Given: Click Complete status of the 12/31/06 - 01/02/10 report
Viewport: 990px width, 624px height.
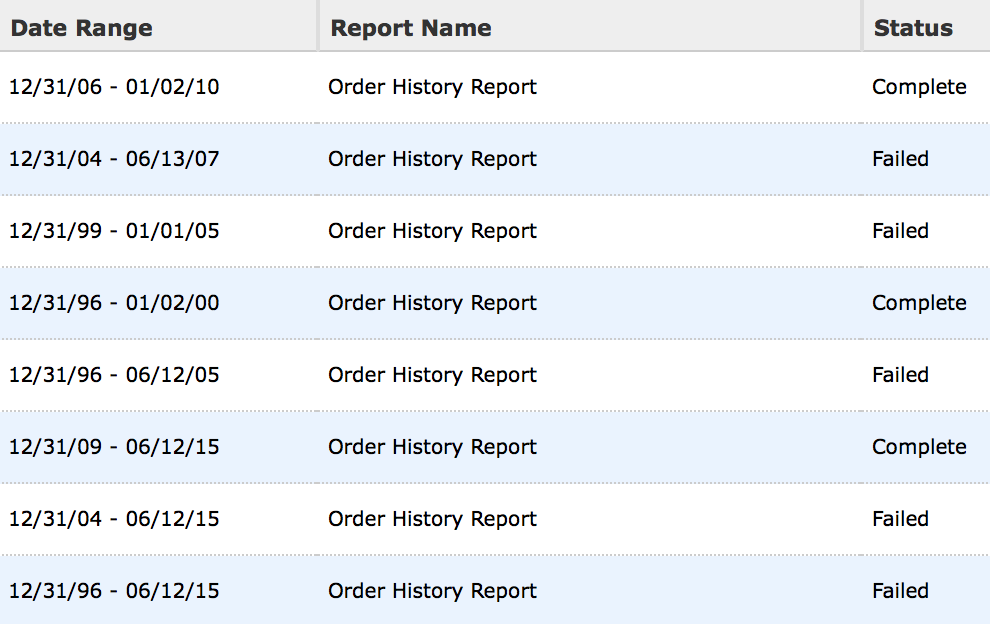Looking at the screenshot, I should point(919,87).
